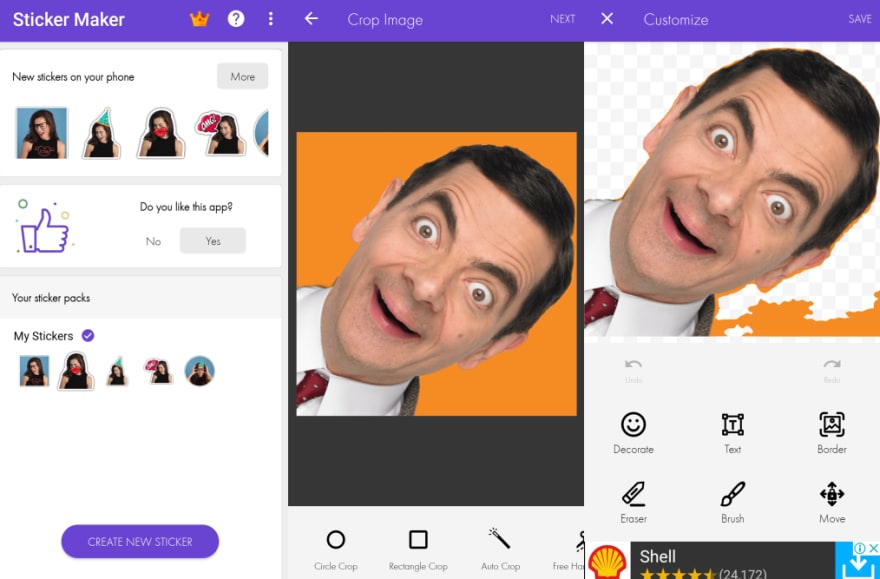Go back from Crop Image screen
The image size is (880, 579).
[x=311, y=19]
